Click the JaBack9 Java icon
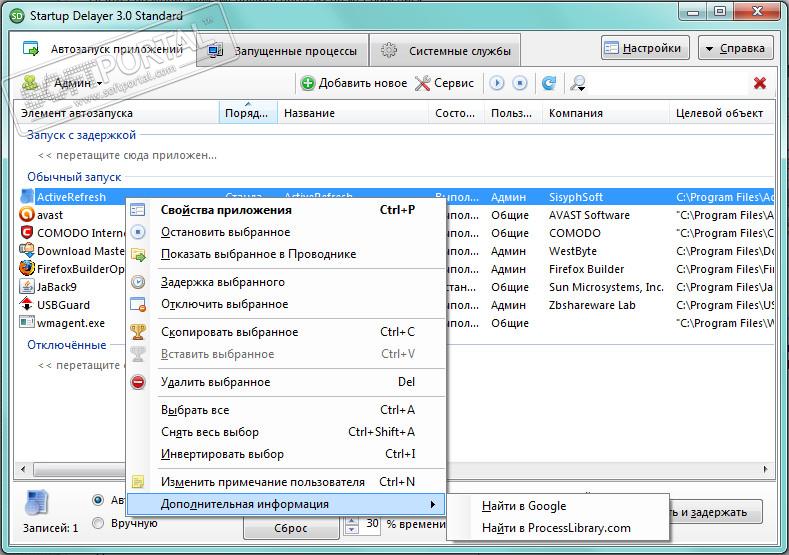Screen dimensions: 789x555 [x=27, y=287]
